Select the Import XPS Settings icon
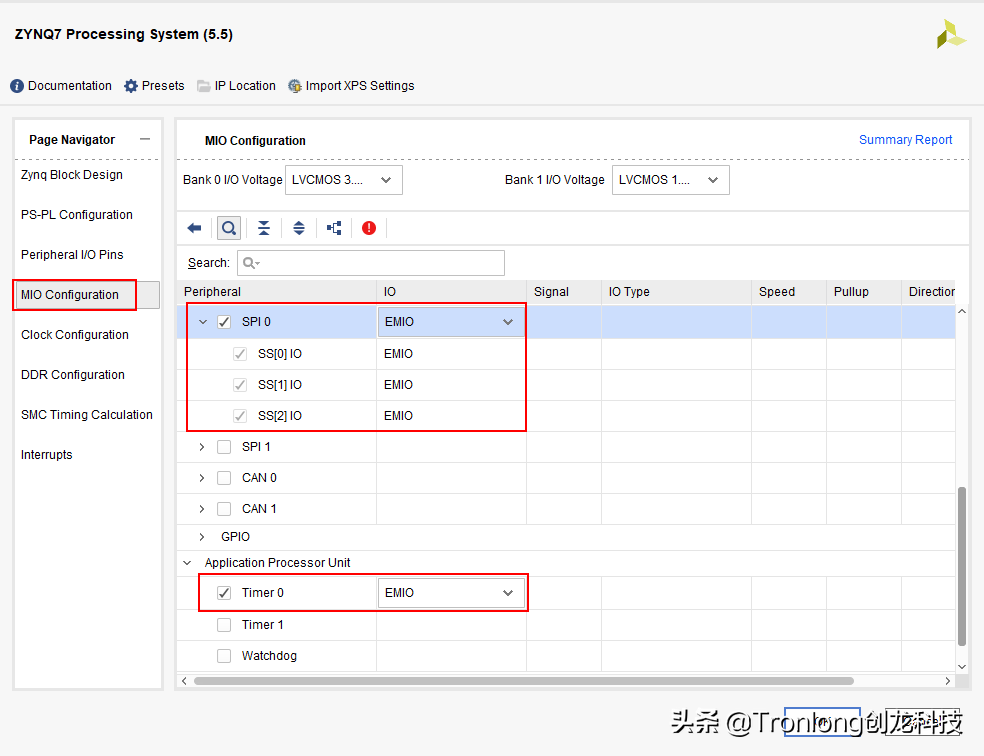The height and width of the screenshot is (756, 984). (294, 86)
